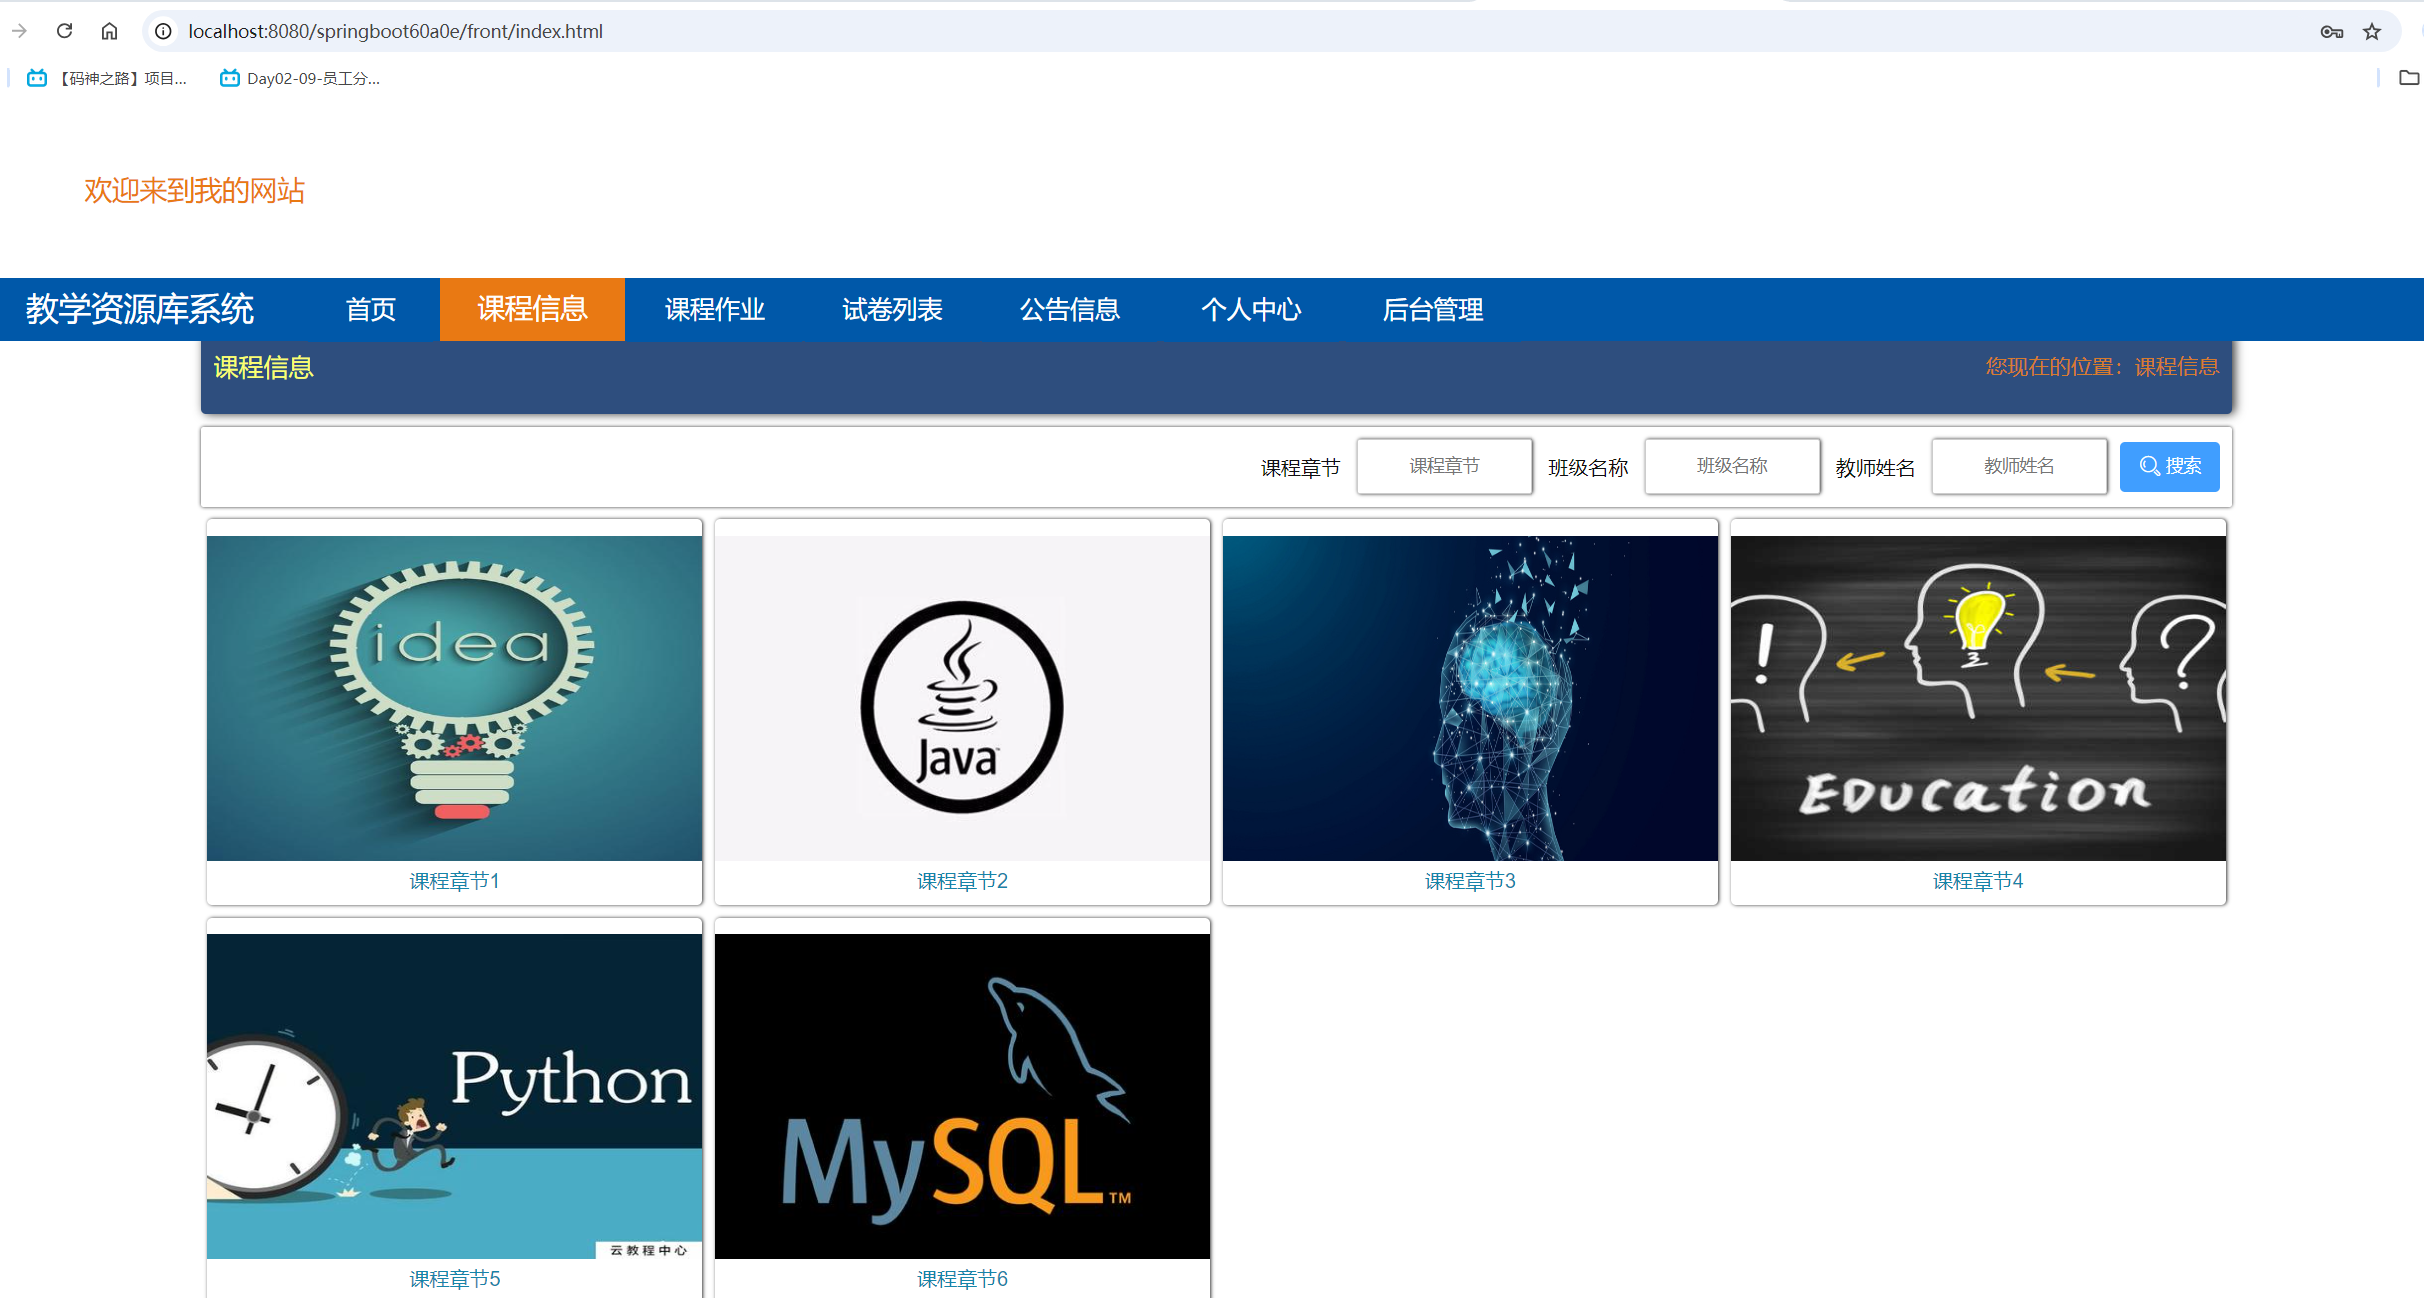Open the 课程章节1 course link
This screenshot has width=2424, height=1298.
[453, 881]
